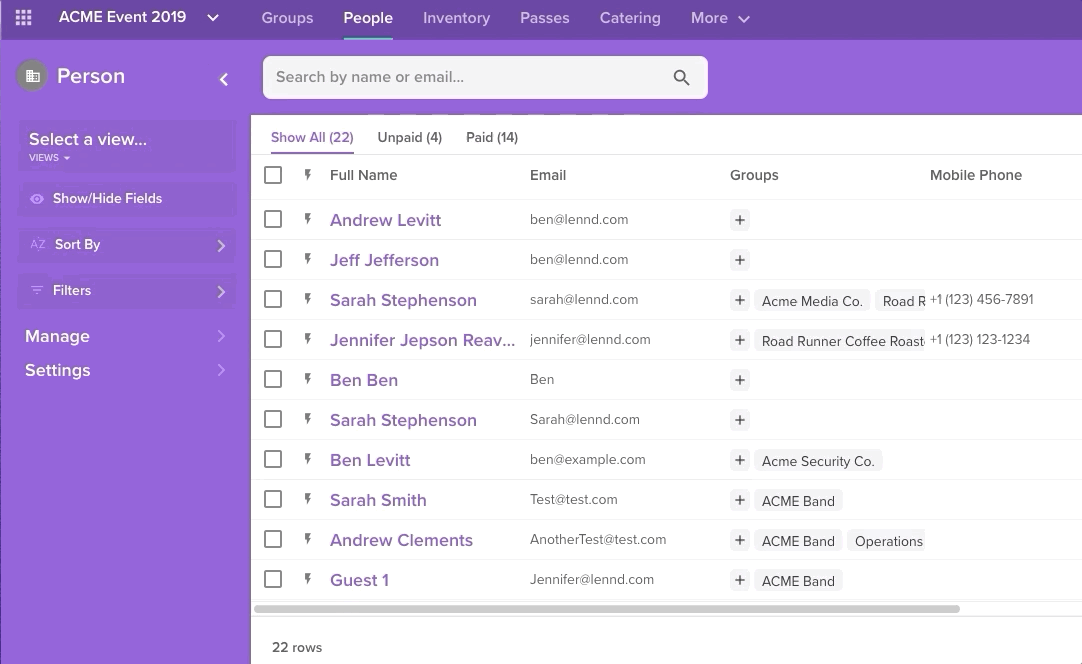Click the horizontal scrollbar below the table
This screenshot has width=1082, height=664.
pos(606,608)
